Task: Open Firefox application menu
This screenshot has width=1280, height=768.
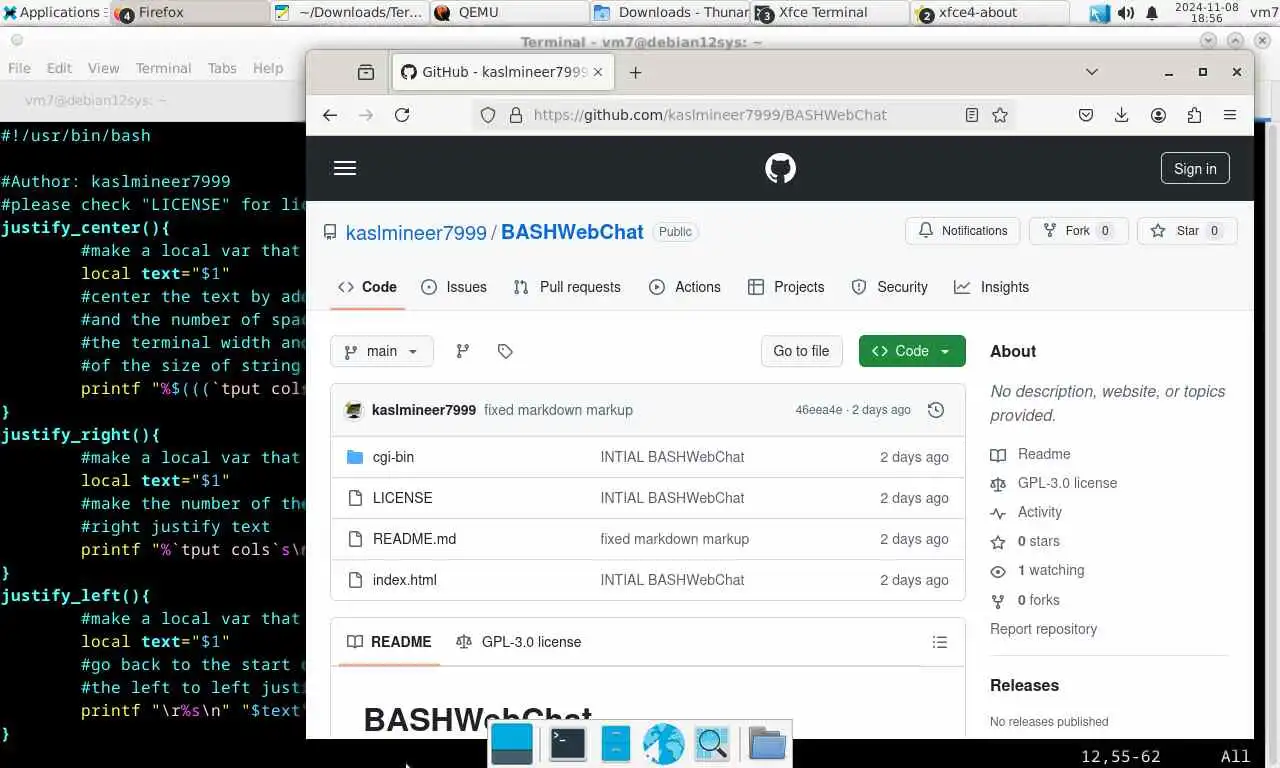Action: pos(1230,115)
